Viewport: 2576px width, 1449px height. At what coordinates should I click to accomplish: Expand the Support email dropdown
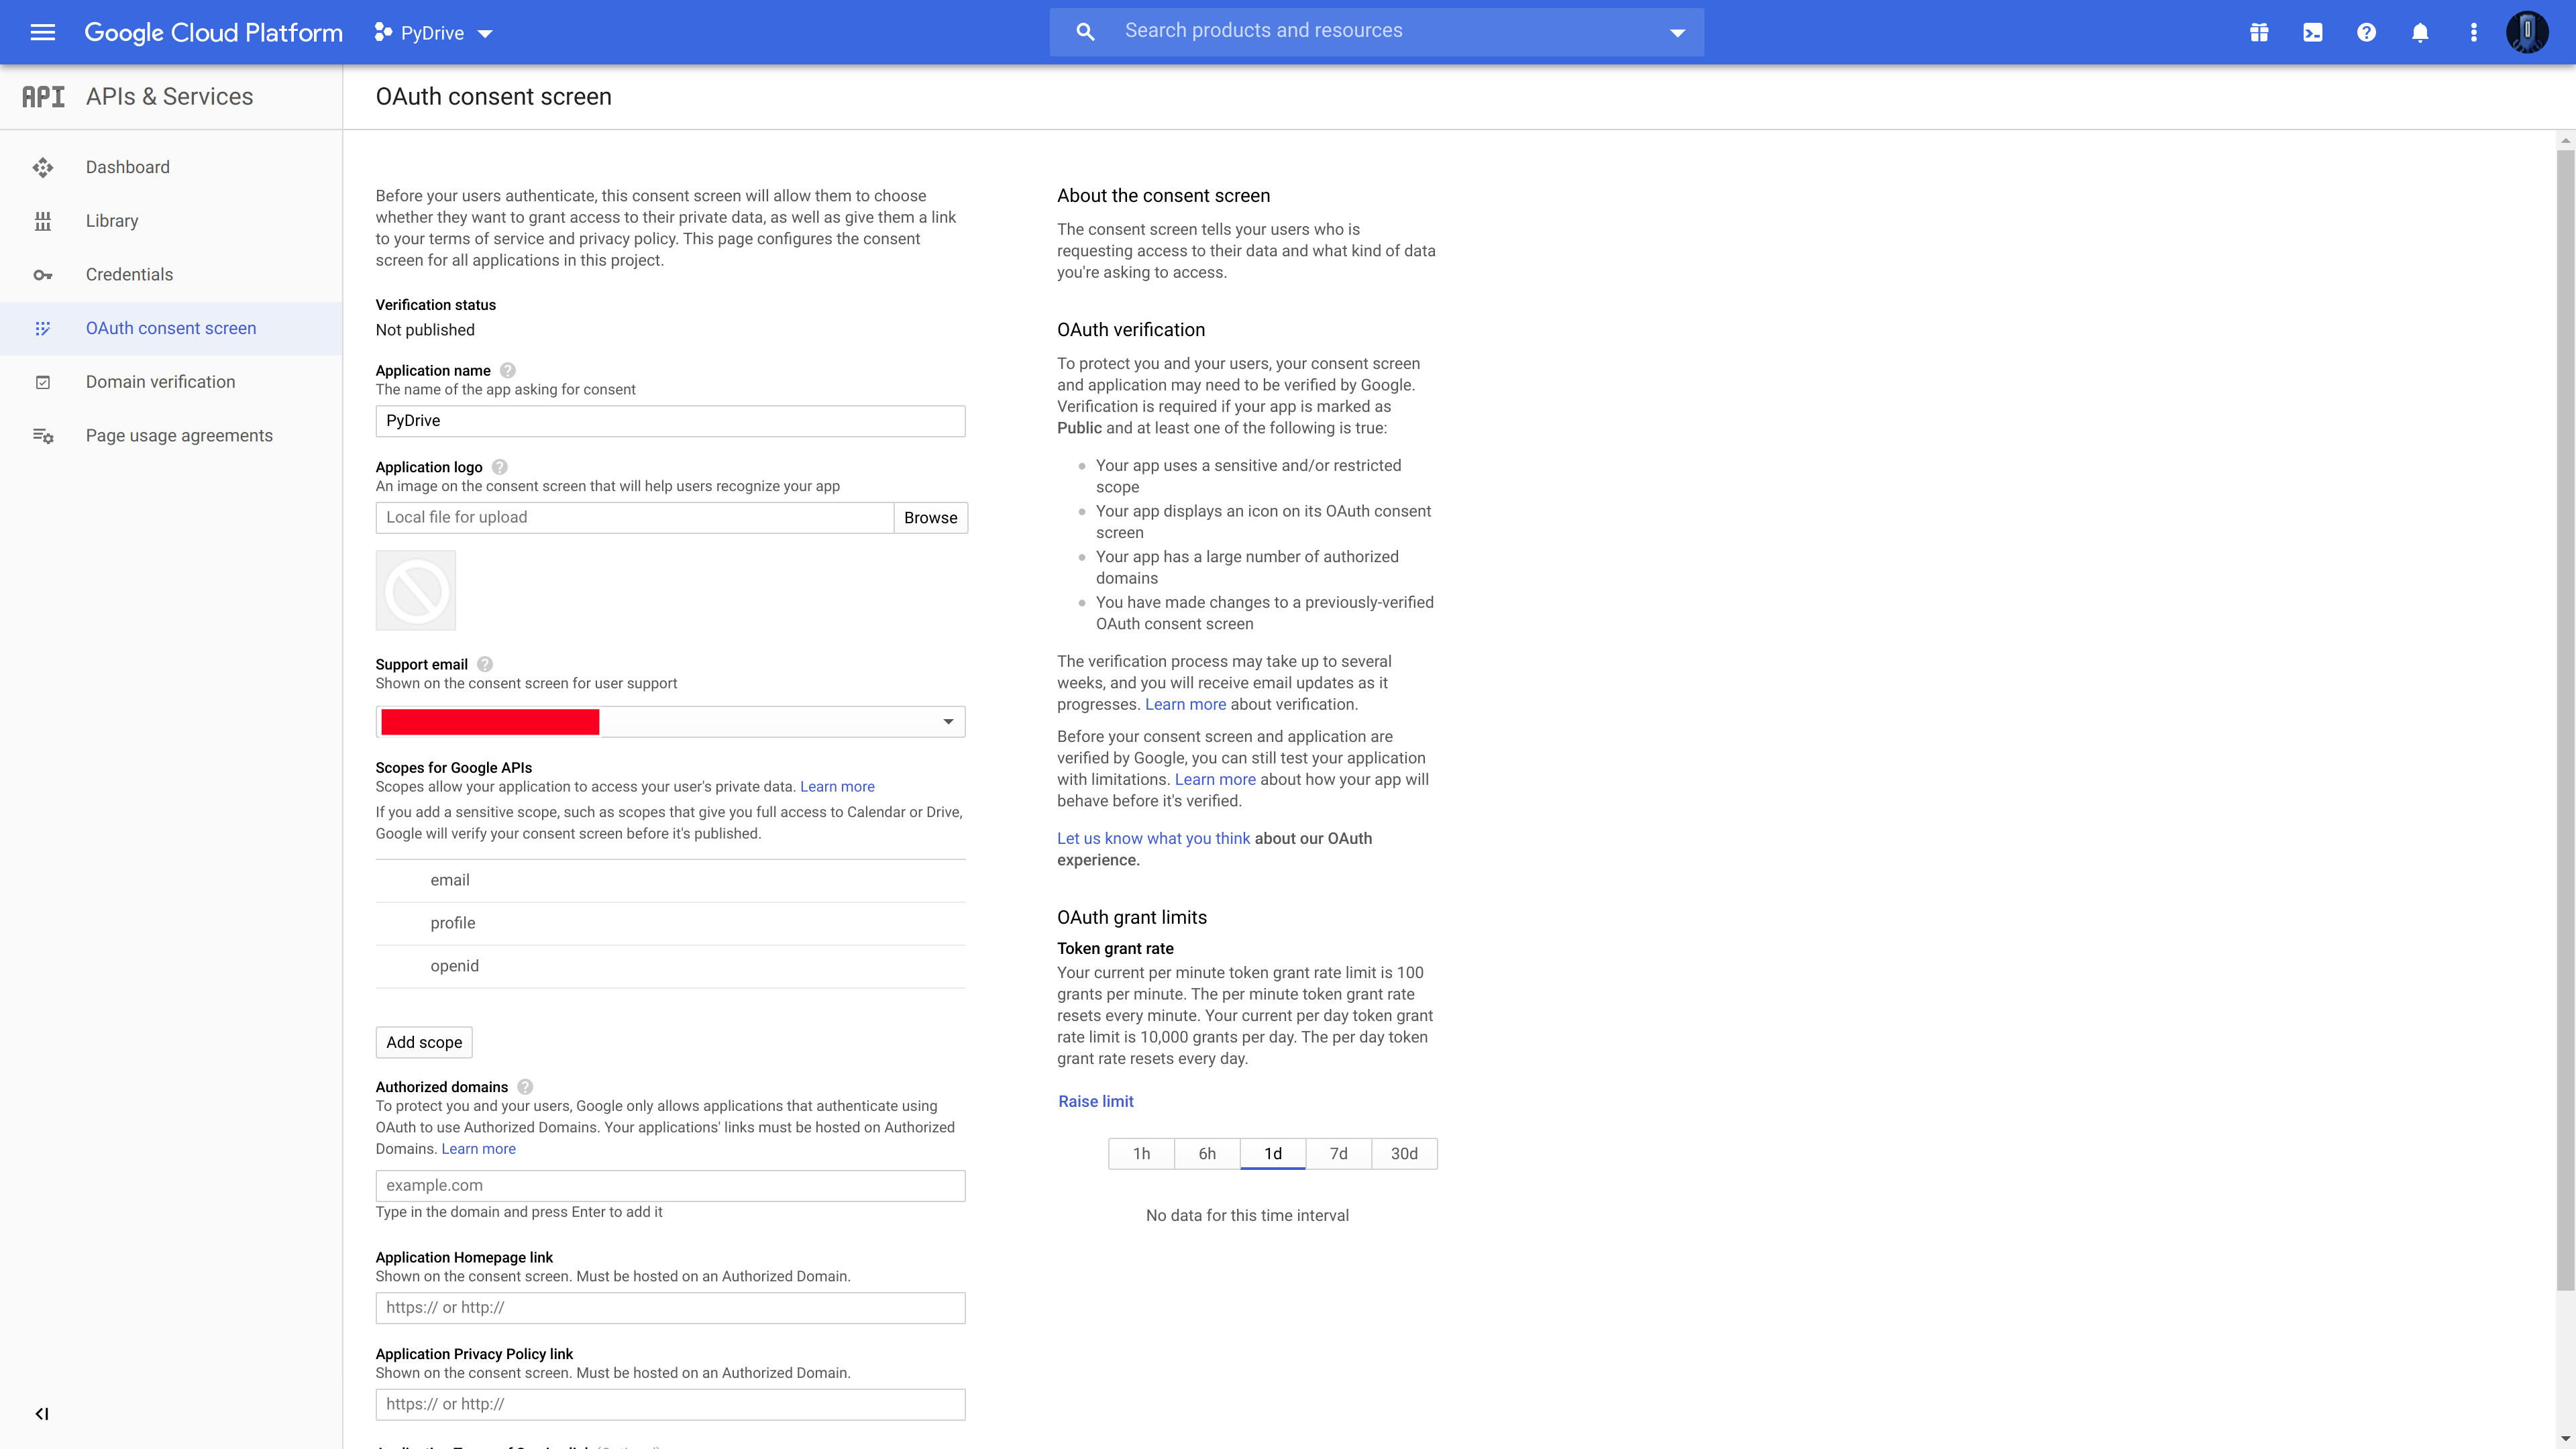click(948, 722)
